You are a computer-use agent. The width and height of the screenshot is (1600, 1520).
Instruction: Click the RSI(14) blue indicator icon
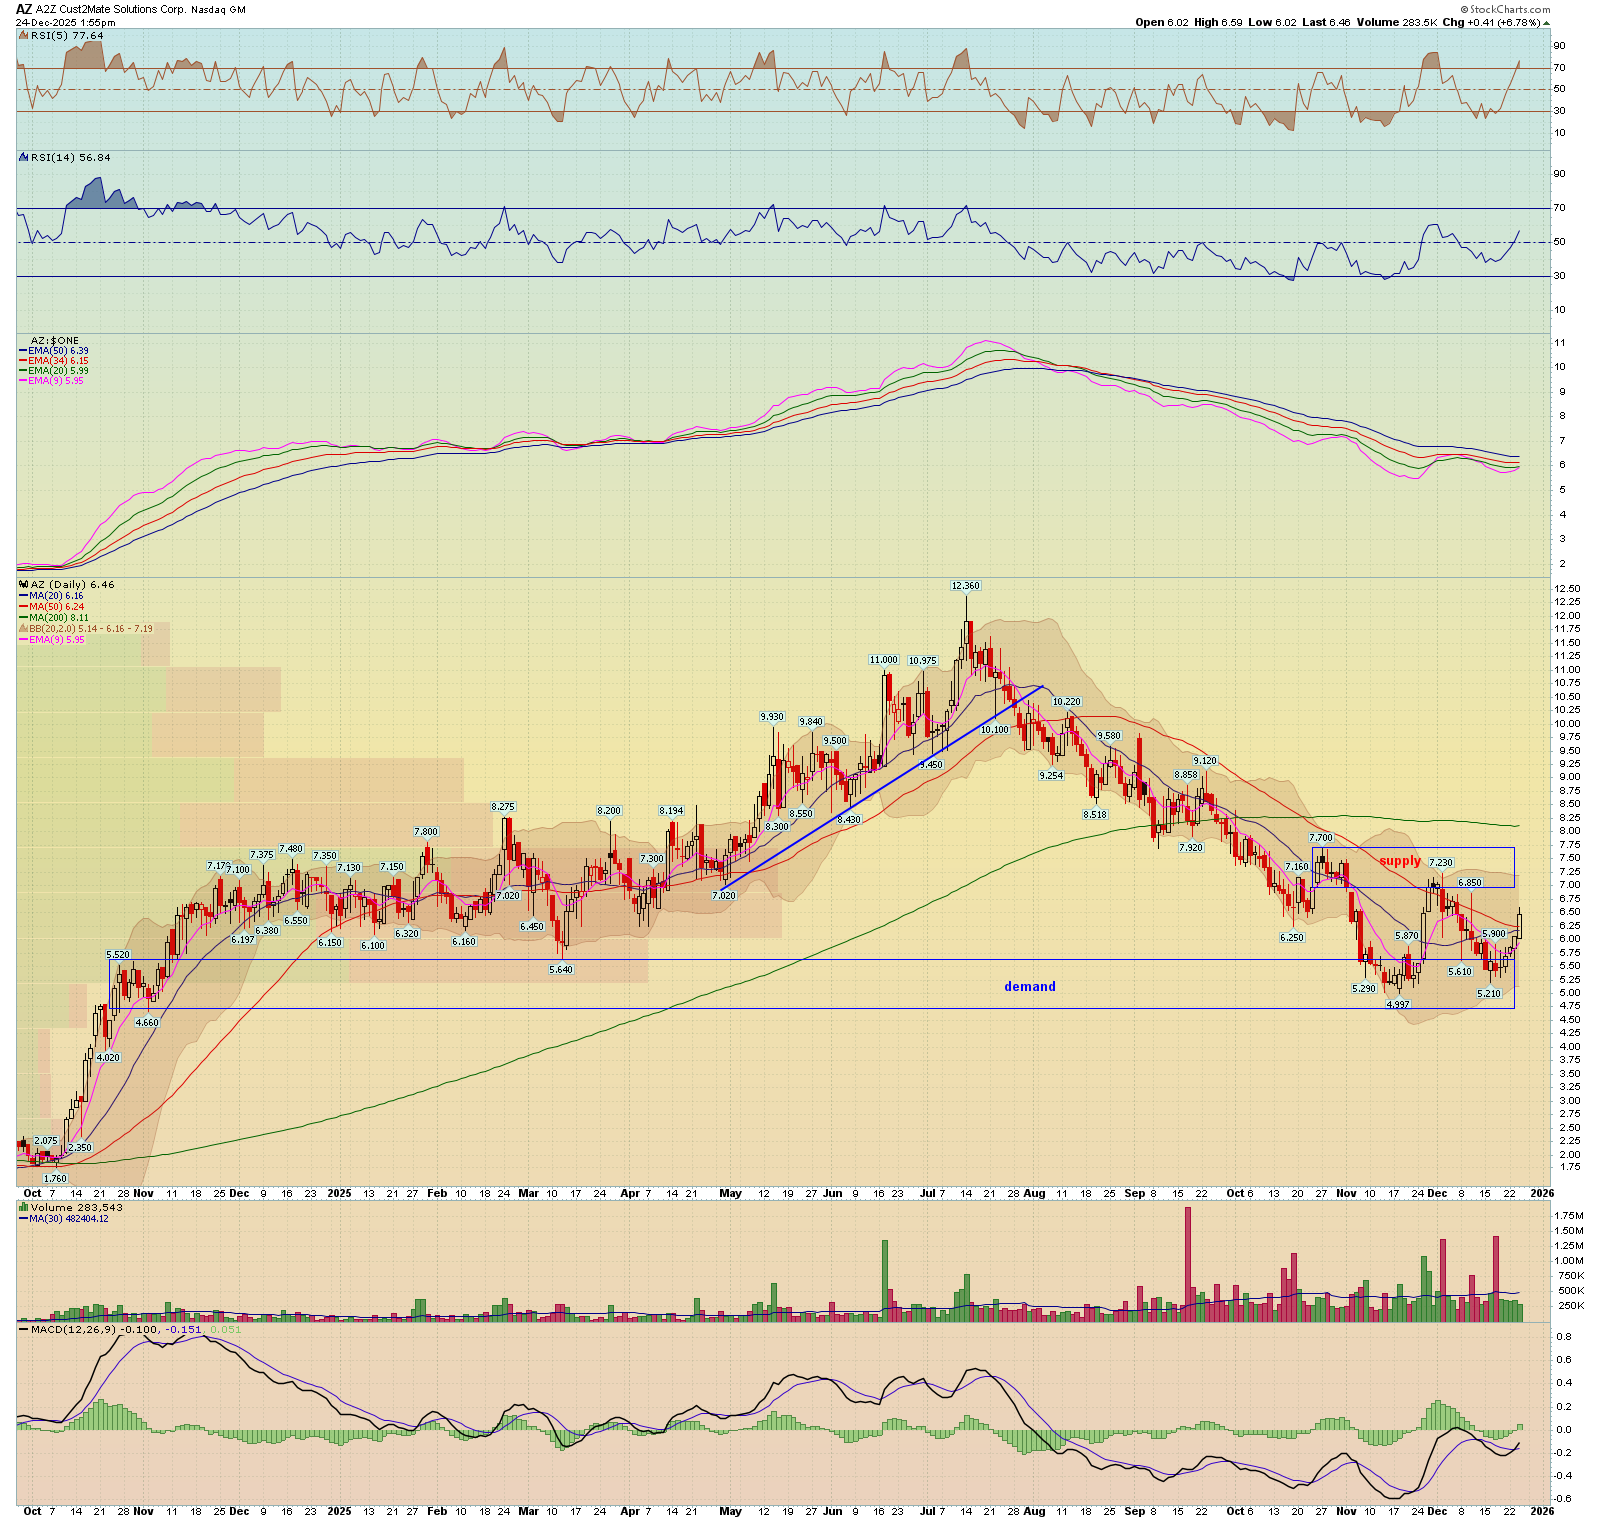(23, 158)
